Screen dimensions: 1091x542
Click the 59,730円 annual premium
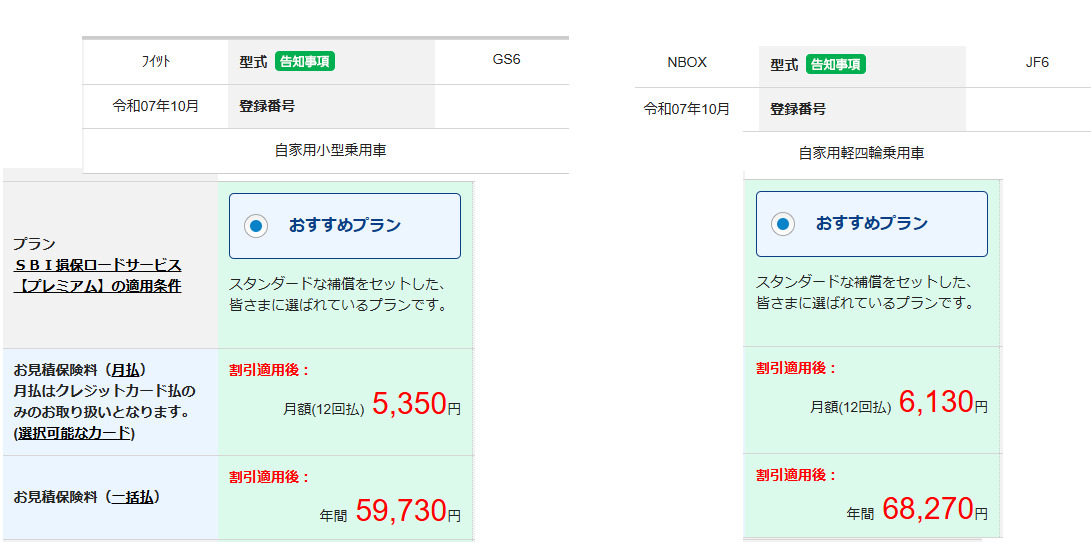pos(408,511)
